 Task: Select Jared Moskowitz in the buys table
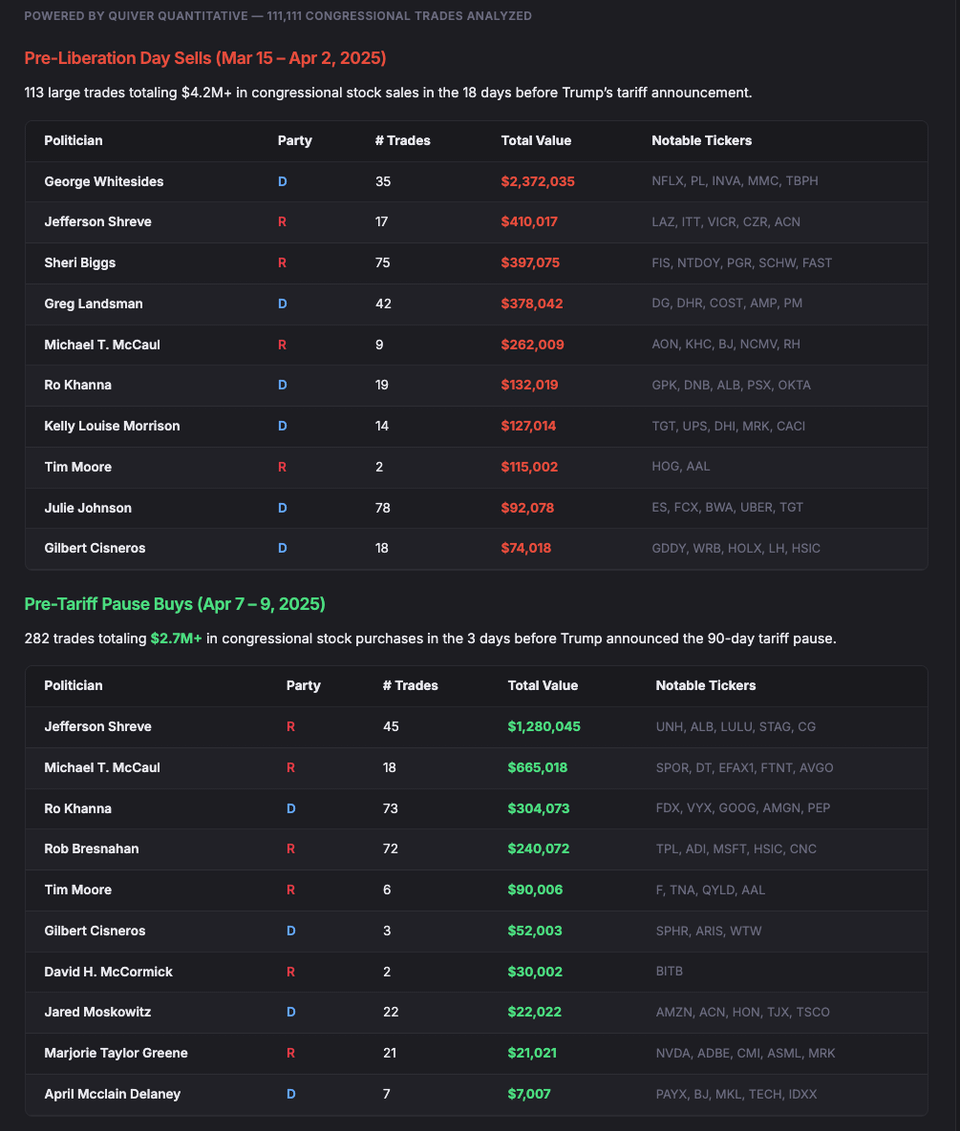98,1012
